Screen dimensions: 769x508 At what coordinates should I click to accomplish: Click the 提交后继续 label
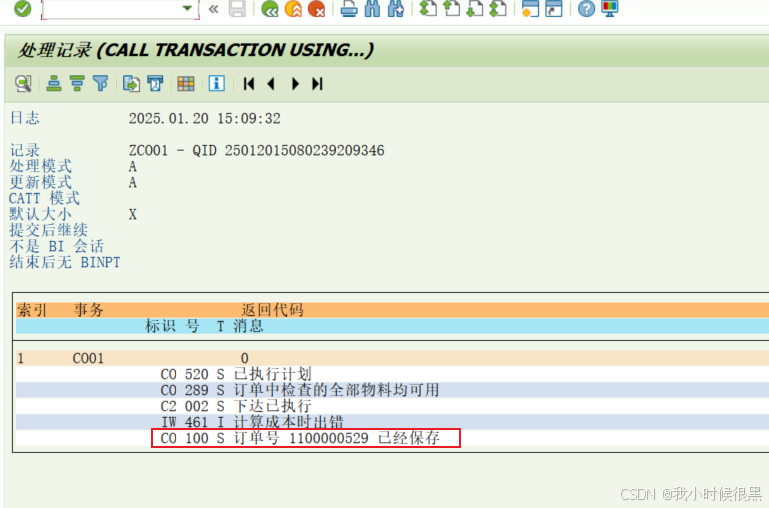(49, 230)
